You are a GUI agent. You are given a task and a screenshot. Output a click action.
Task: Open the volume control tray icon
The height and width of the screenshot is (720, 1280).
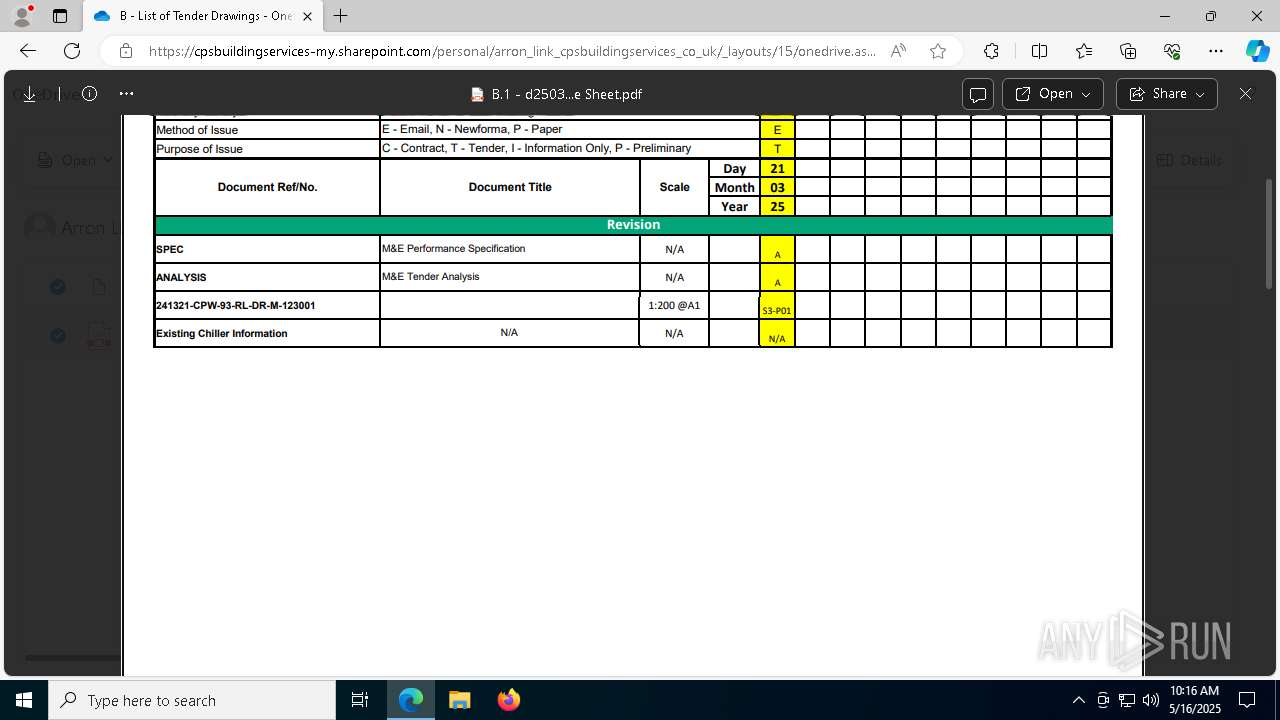coord(1151,700)
